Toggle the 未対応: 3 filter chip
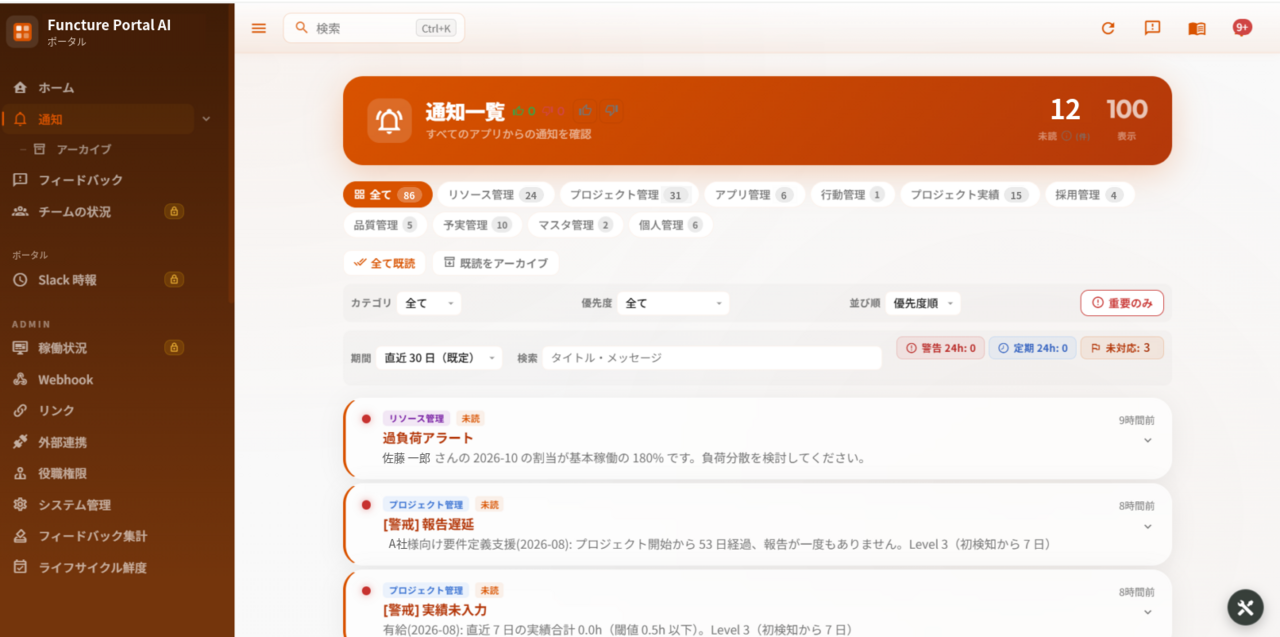The height and width of the screenshot is (637, 1280). click(x=1122, y=348)
